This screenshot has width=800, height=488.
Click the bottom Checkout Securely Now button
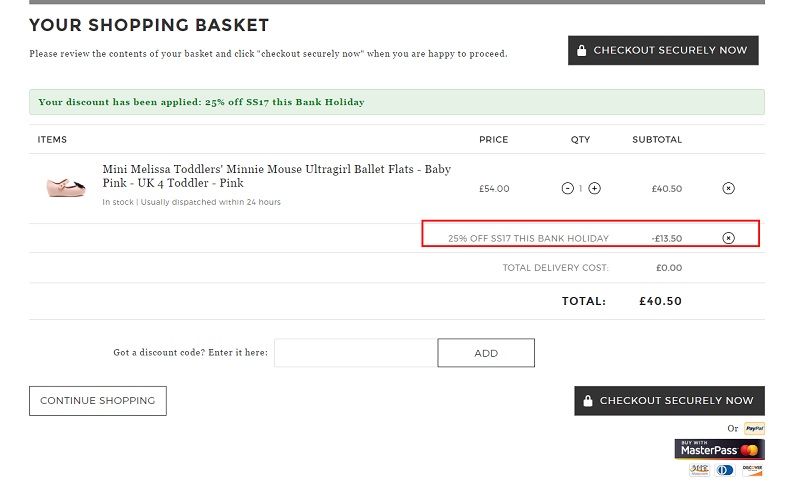coord(669,400)
